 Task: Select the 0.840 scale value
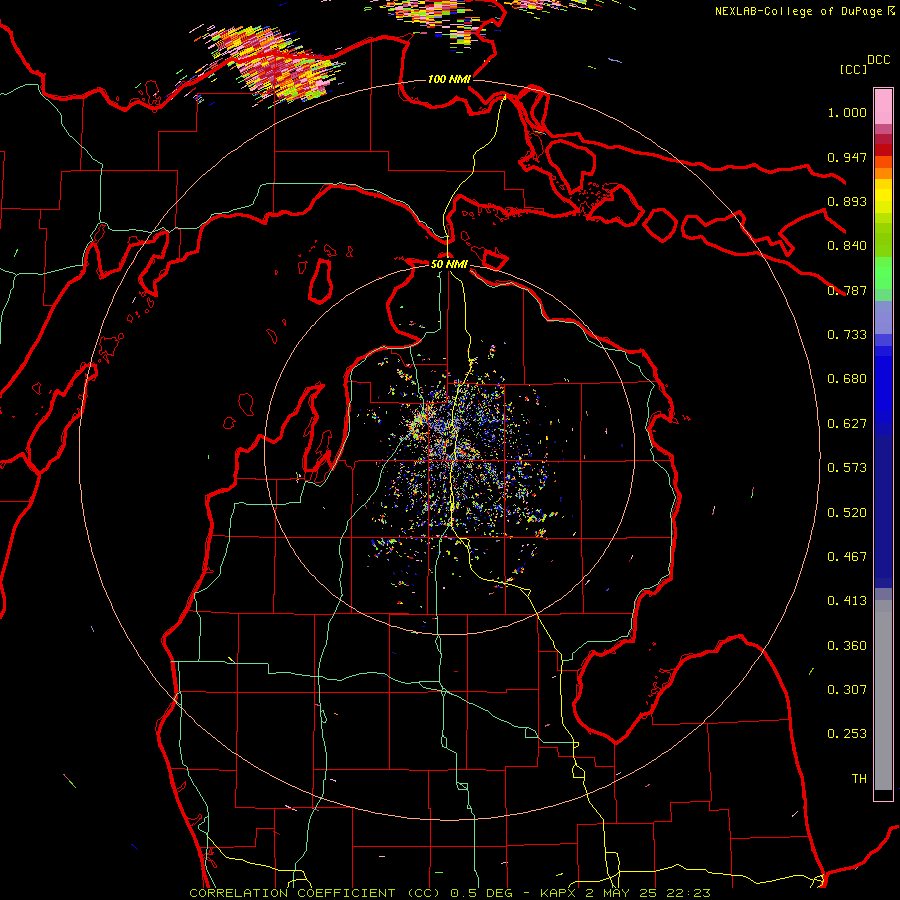coord(847,246)
